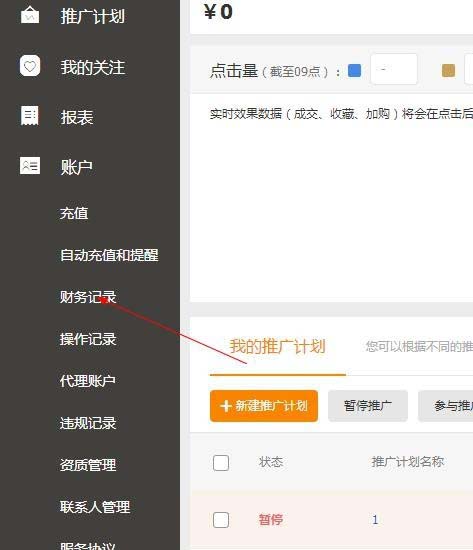Screen dimensions: 473x550
Task: Toggle the select-all checkbox in table header
Action: [221, 463]
